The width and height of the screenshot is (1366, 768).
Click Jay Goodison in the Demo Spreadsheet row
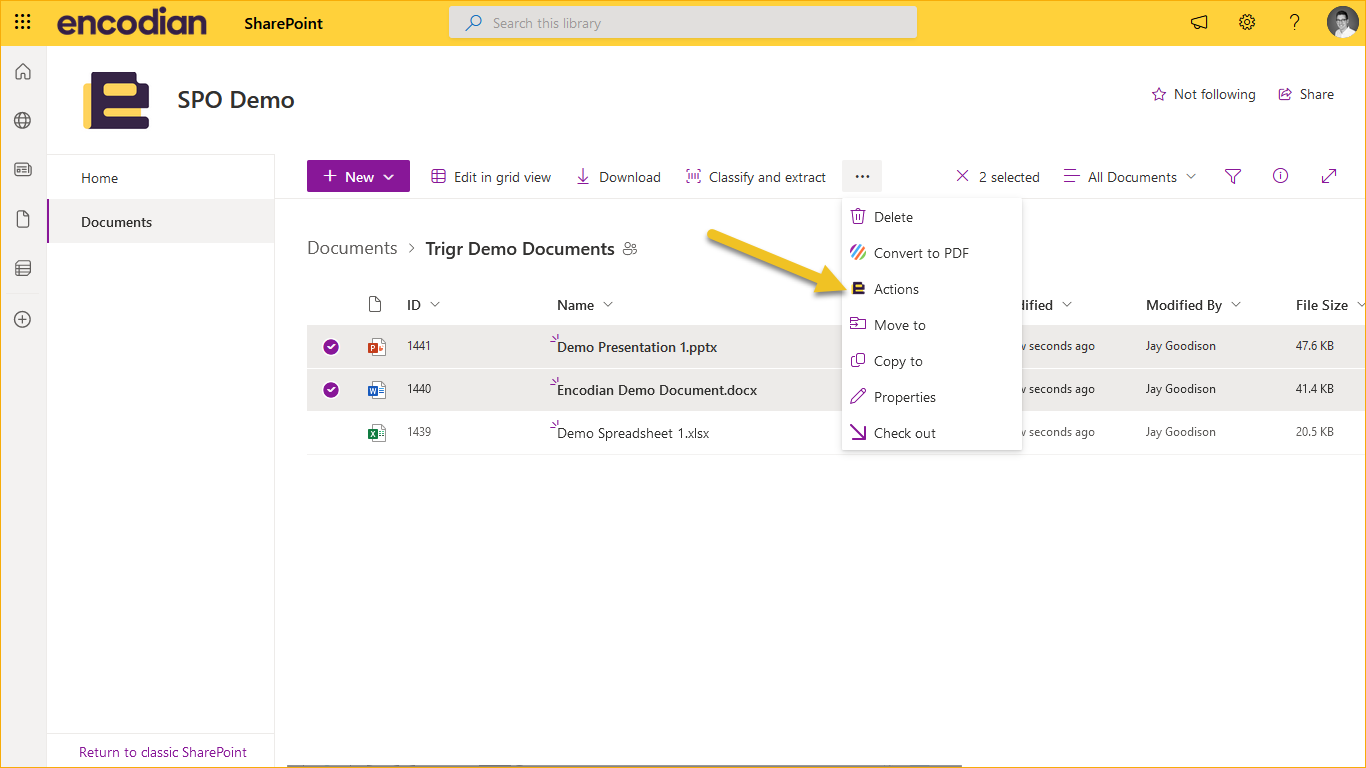[x=1181, y=432]
